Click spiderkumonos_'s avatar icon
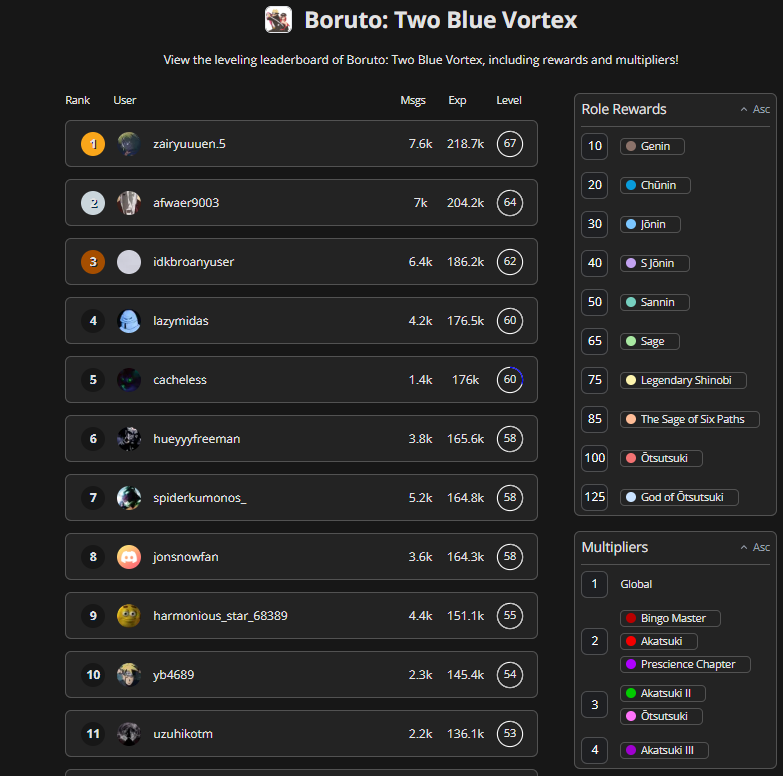This screenshot has height=776, width=783. click(129, 498)
